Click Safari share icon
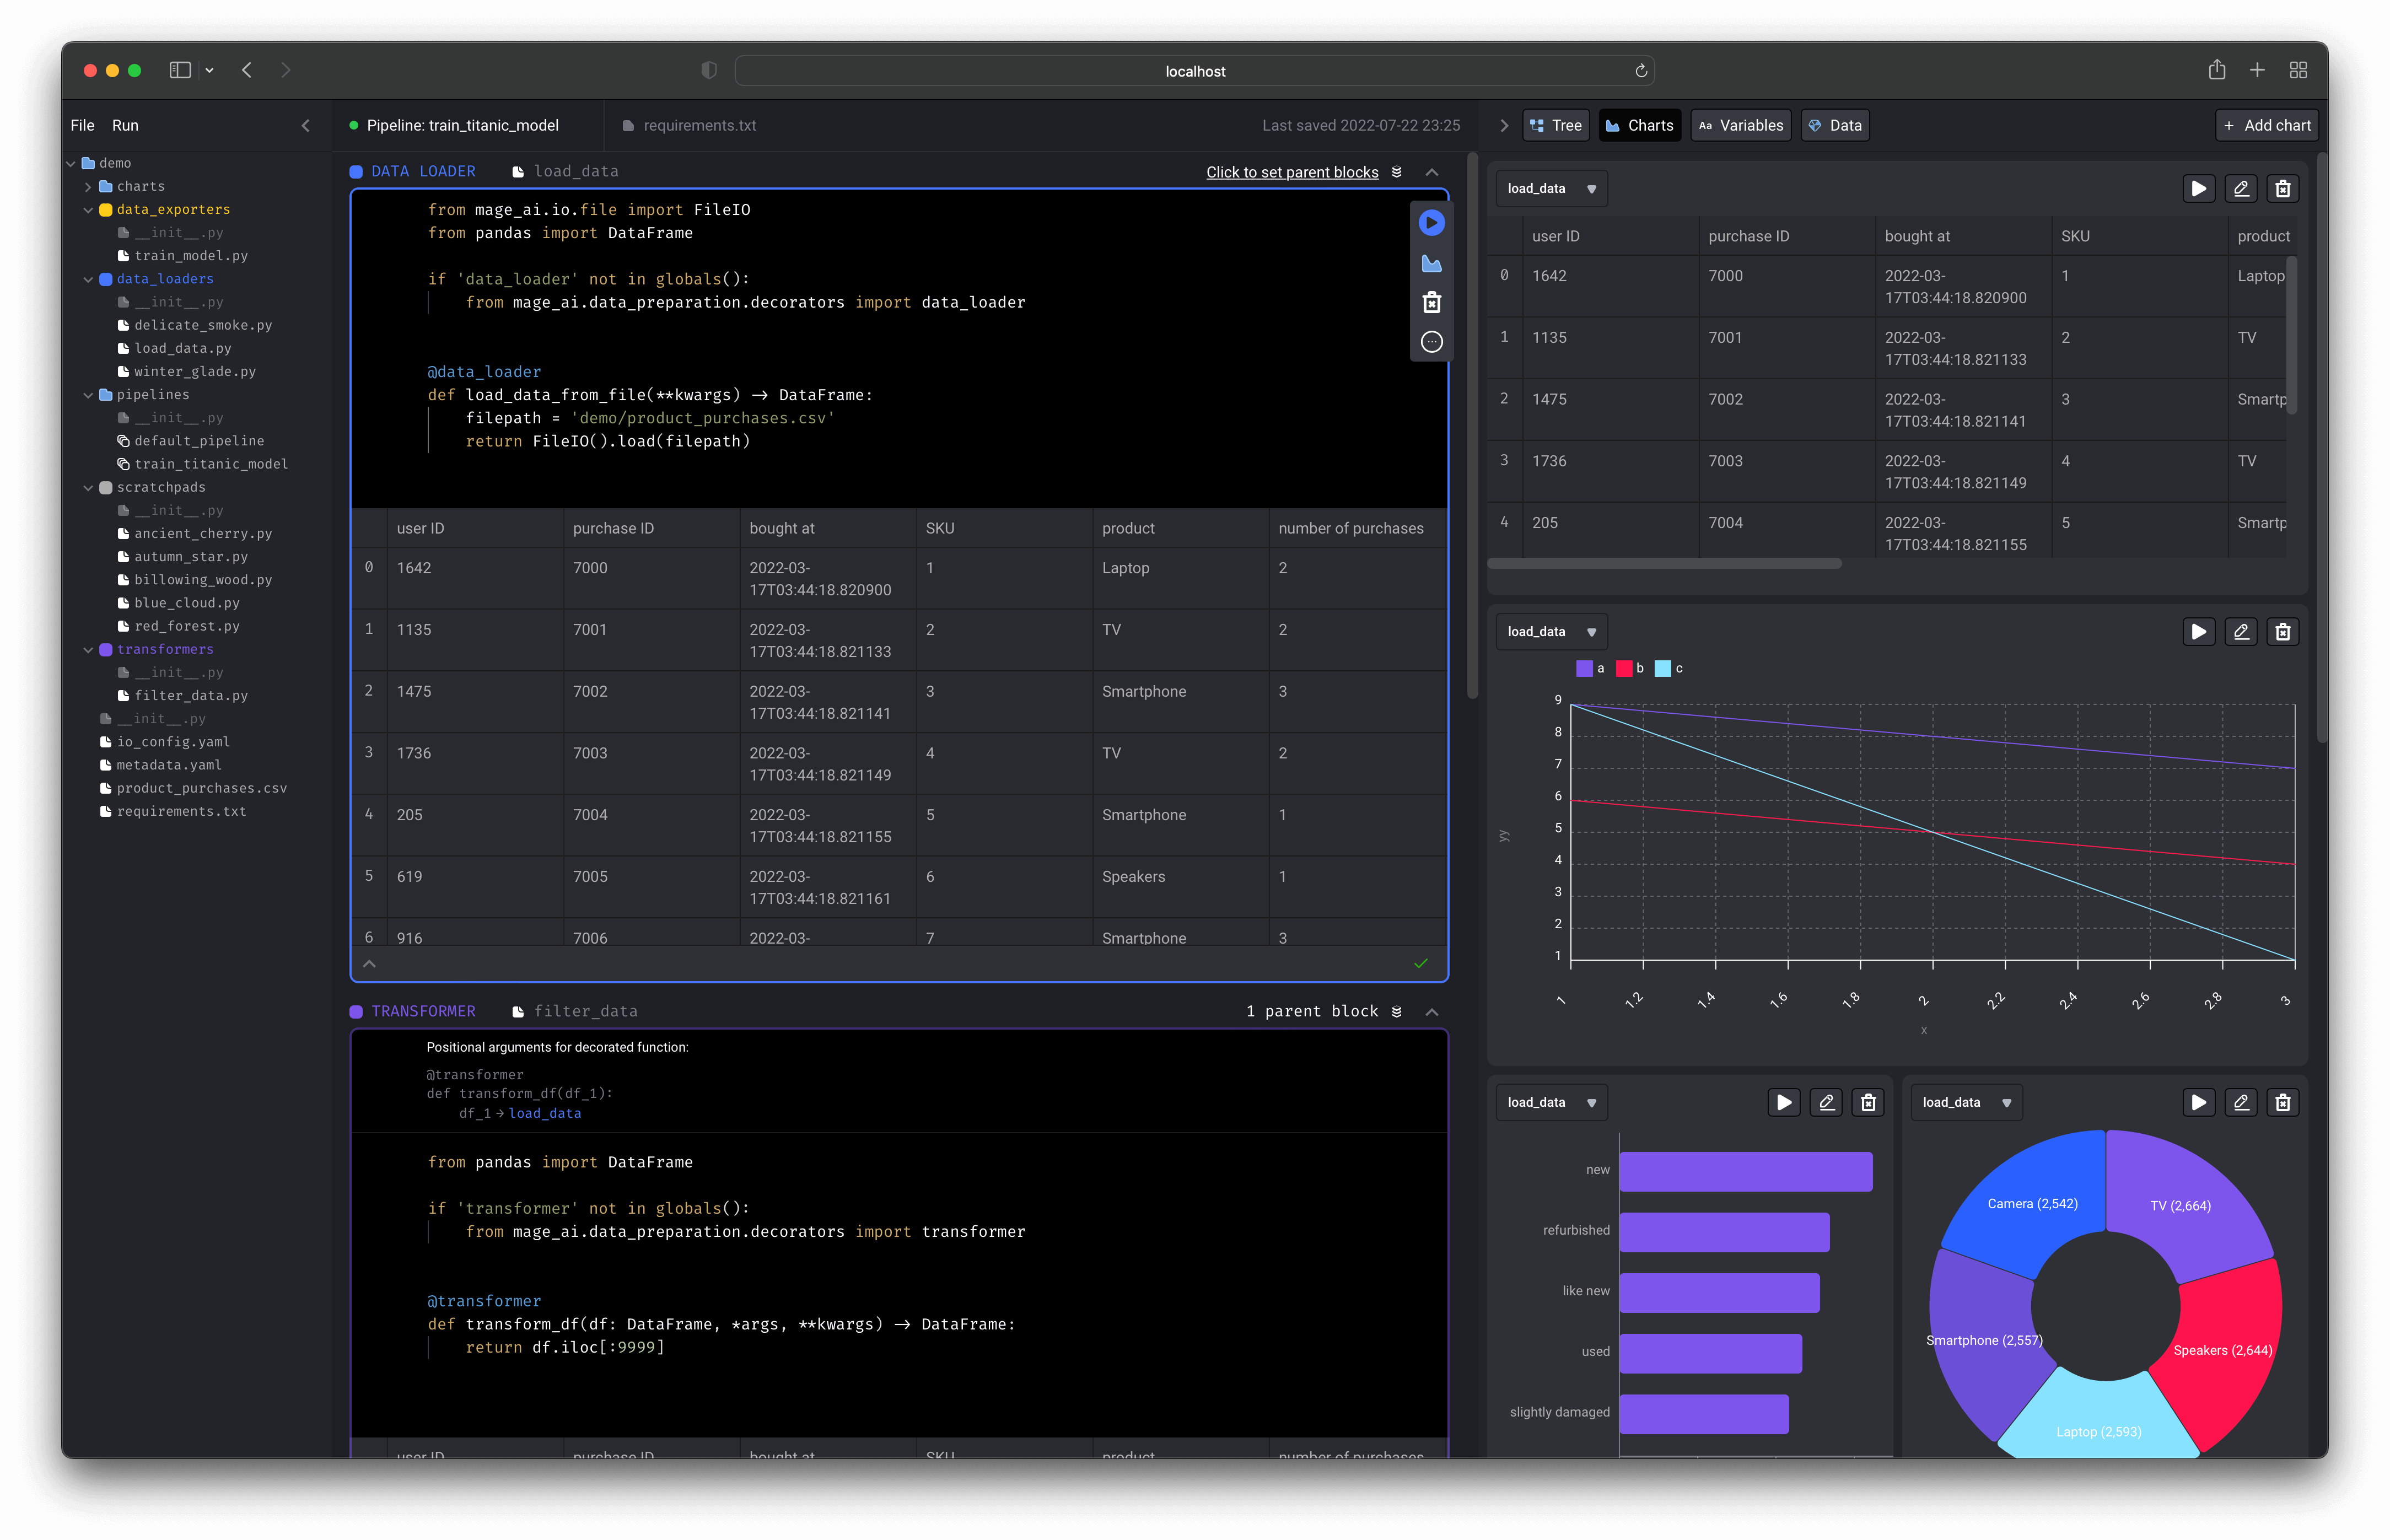 [x=2216, y=70]
